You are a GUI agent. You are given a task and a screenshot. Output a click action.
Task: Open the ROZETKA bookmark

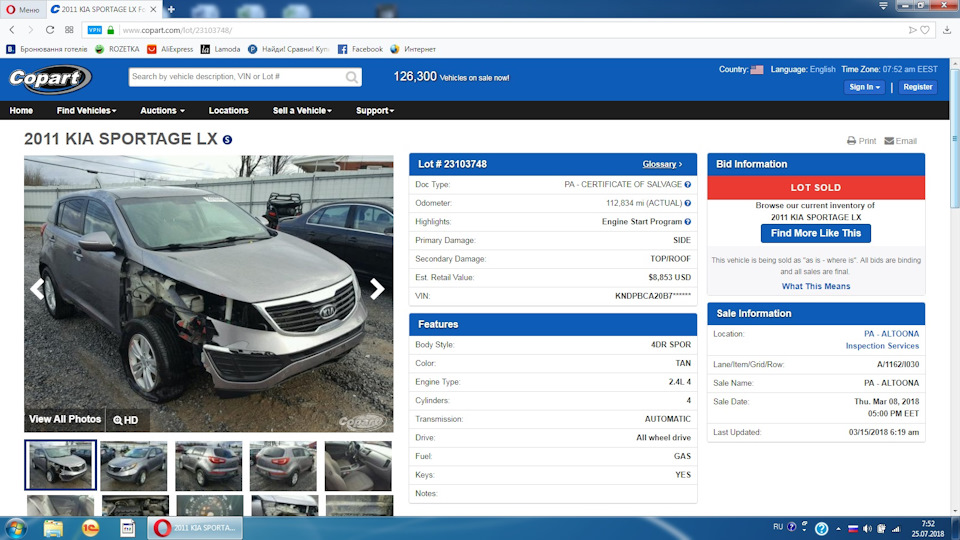(x=117, y=49)
